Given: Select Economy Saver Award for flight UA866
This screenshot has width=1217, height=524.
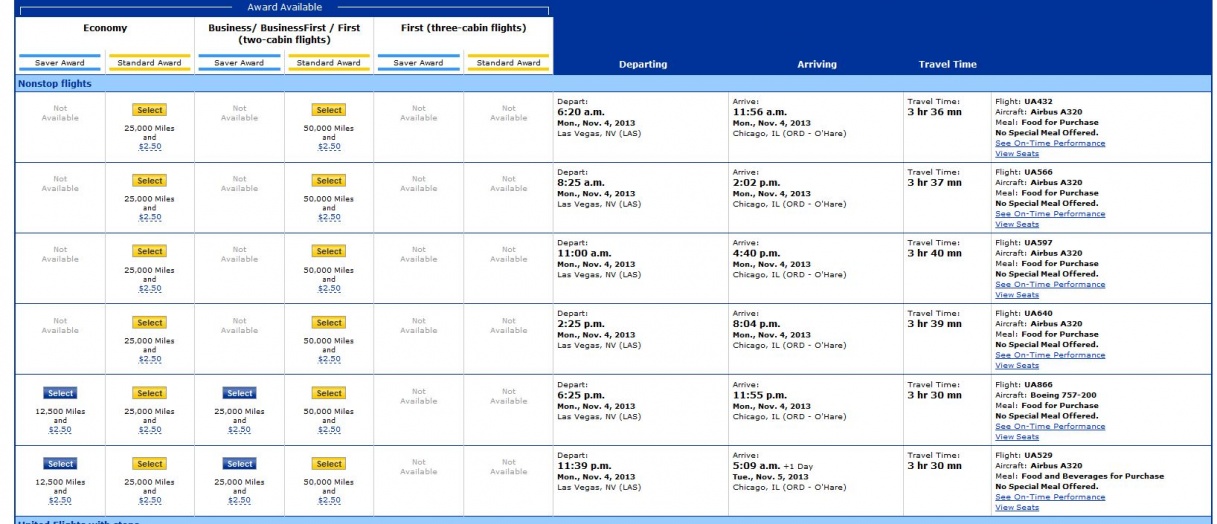Looking at the screenshot, I should tap(60, 393).
